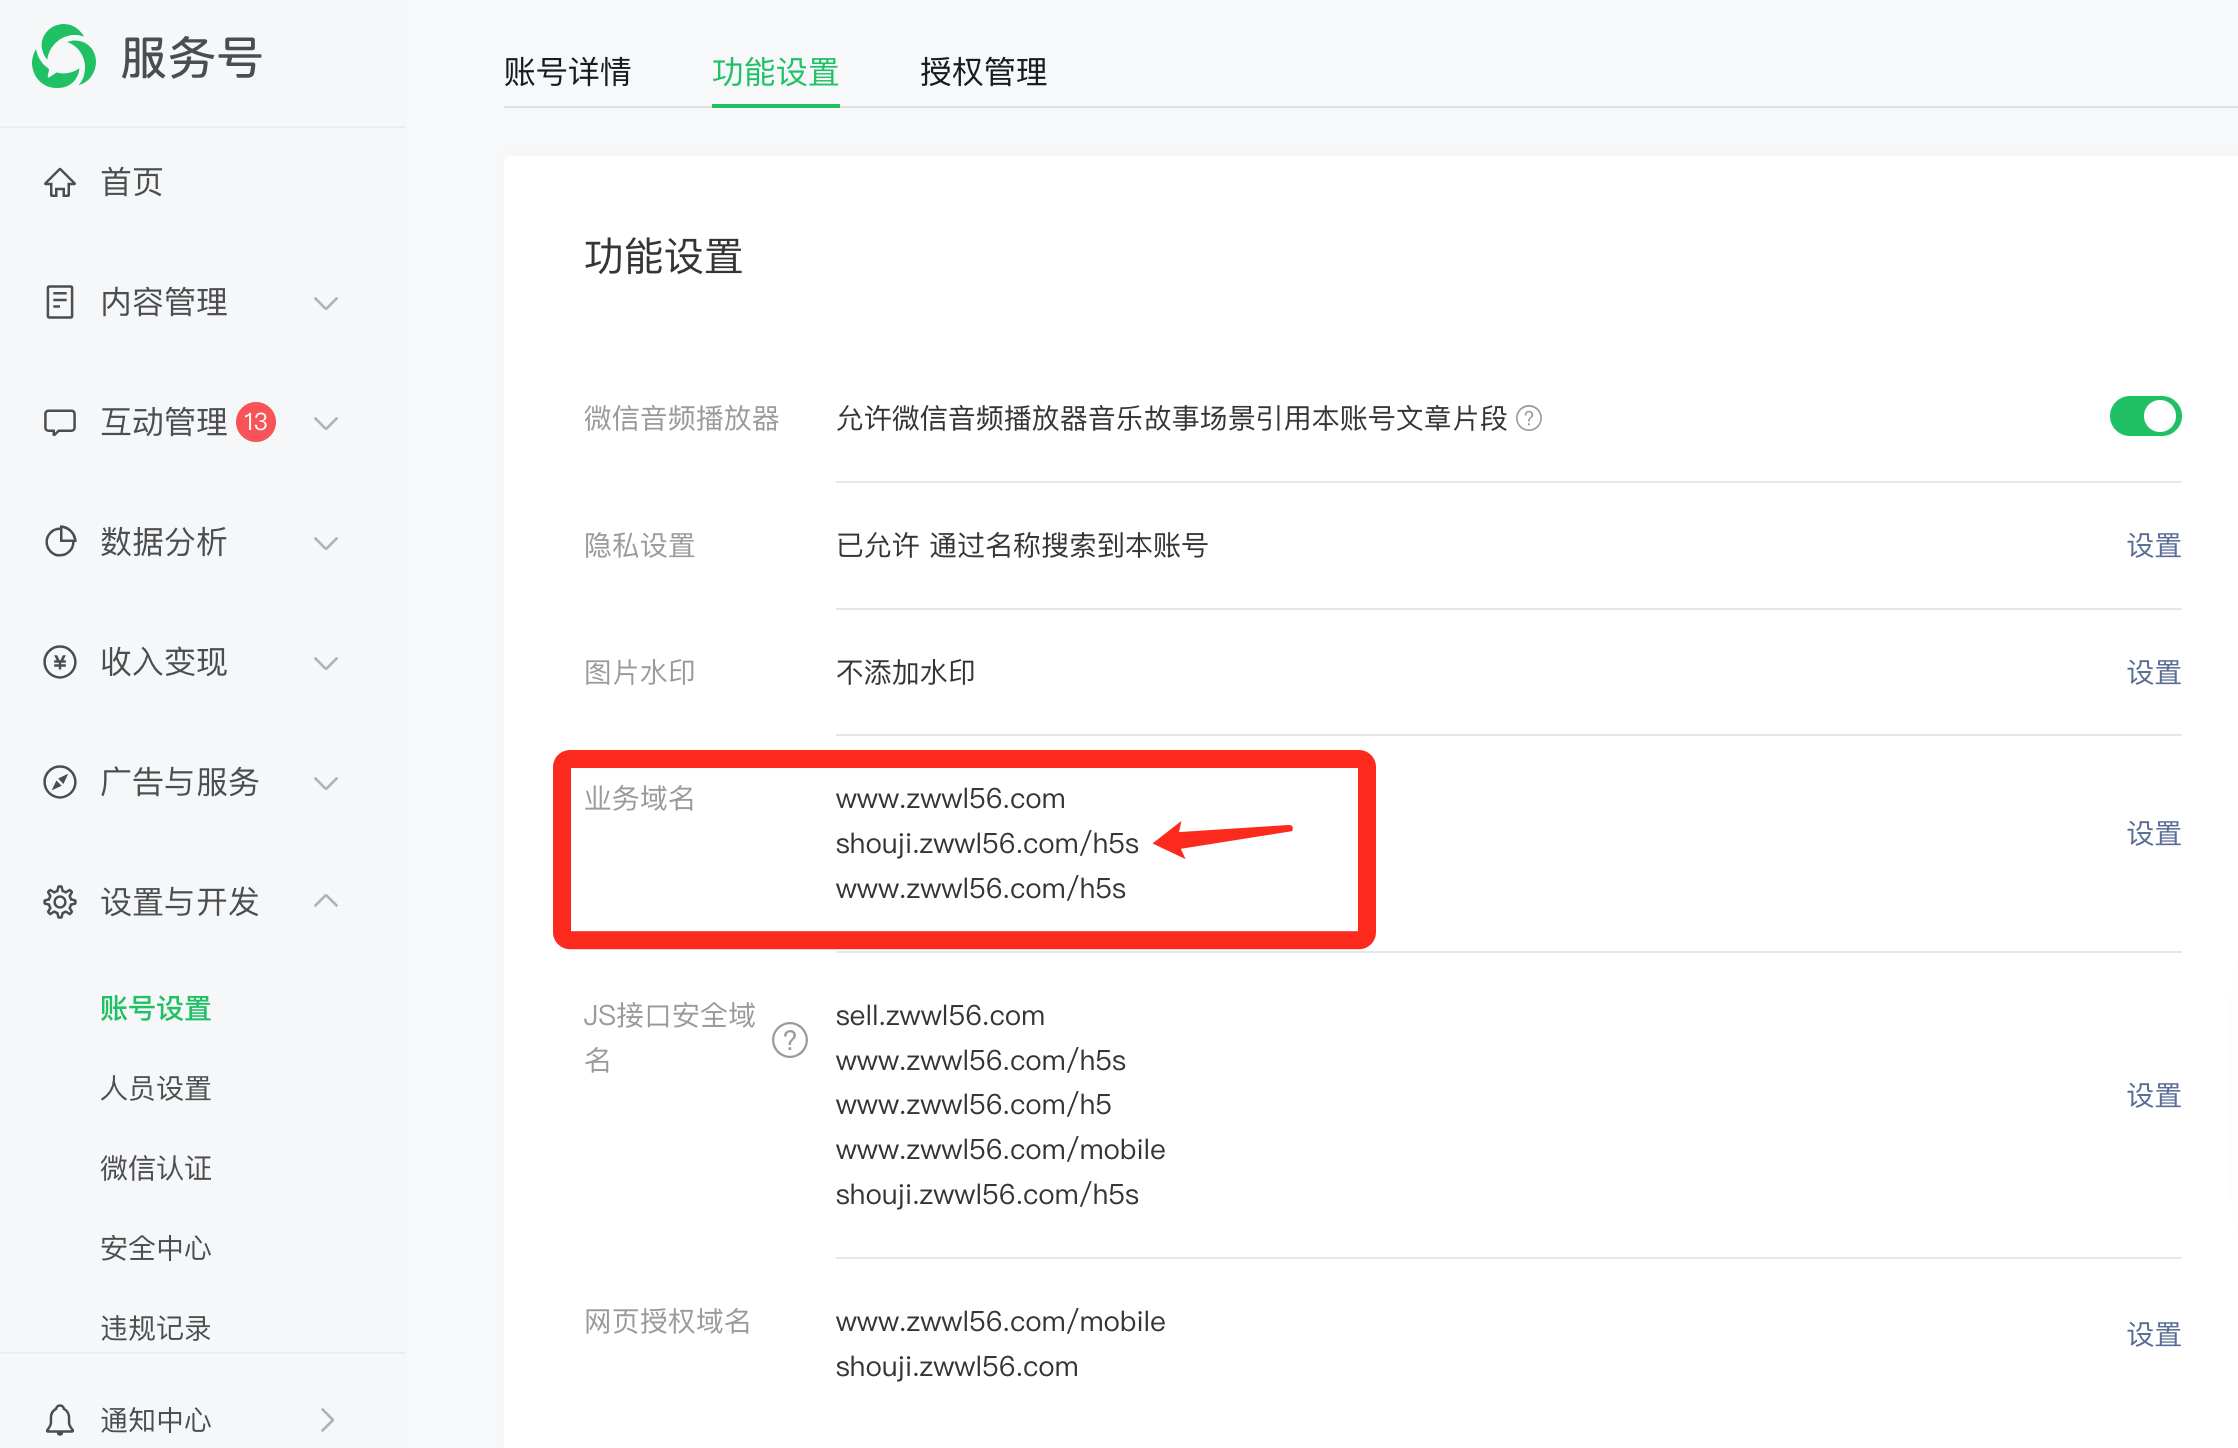Screen dimensions: 2238x1448
Task: Click the document icon for 内容管理
Action: (60, 302)
